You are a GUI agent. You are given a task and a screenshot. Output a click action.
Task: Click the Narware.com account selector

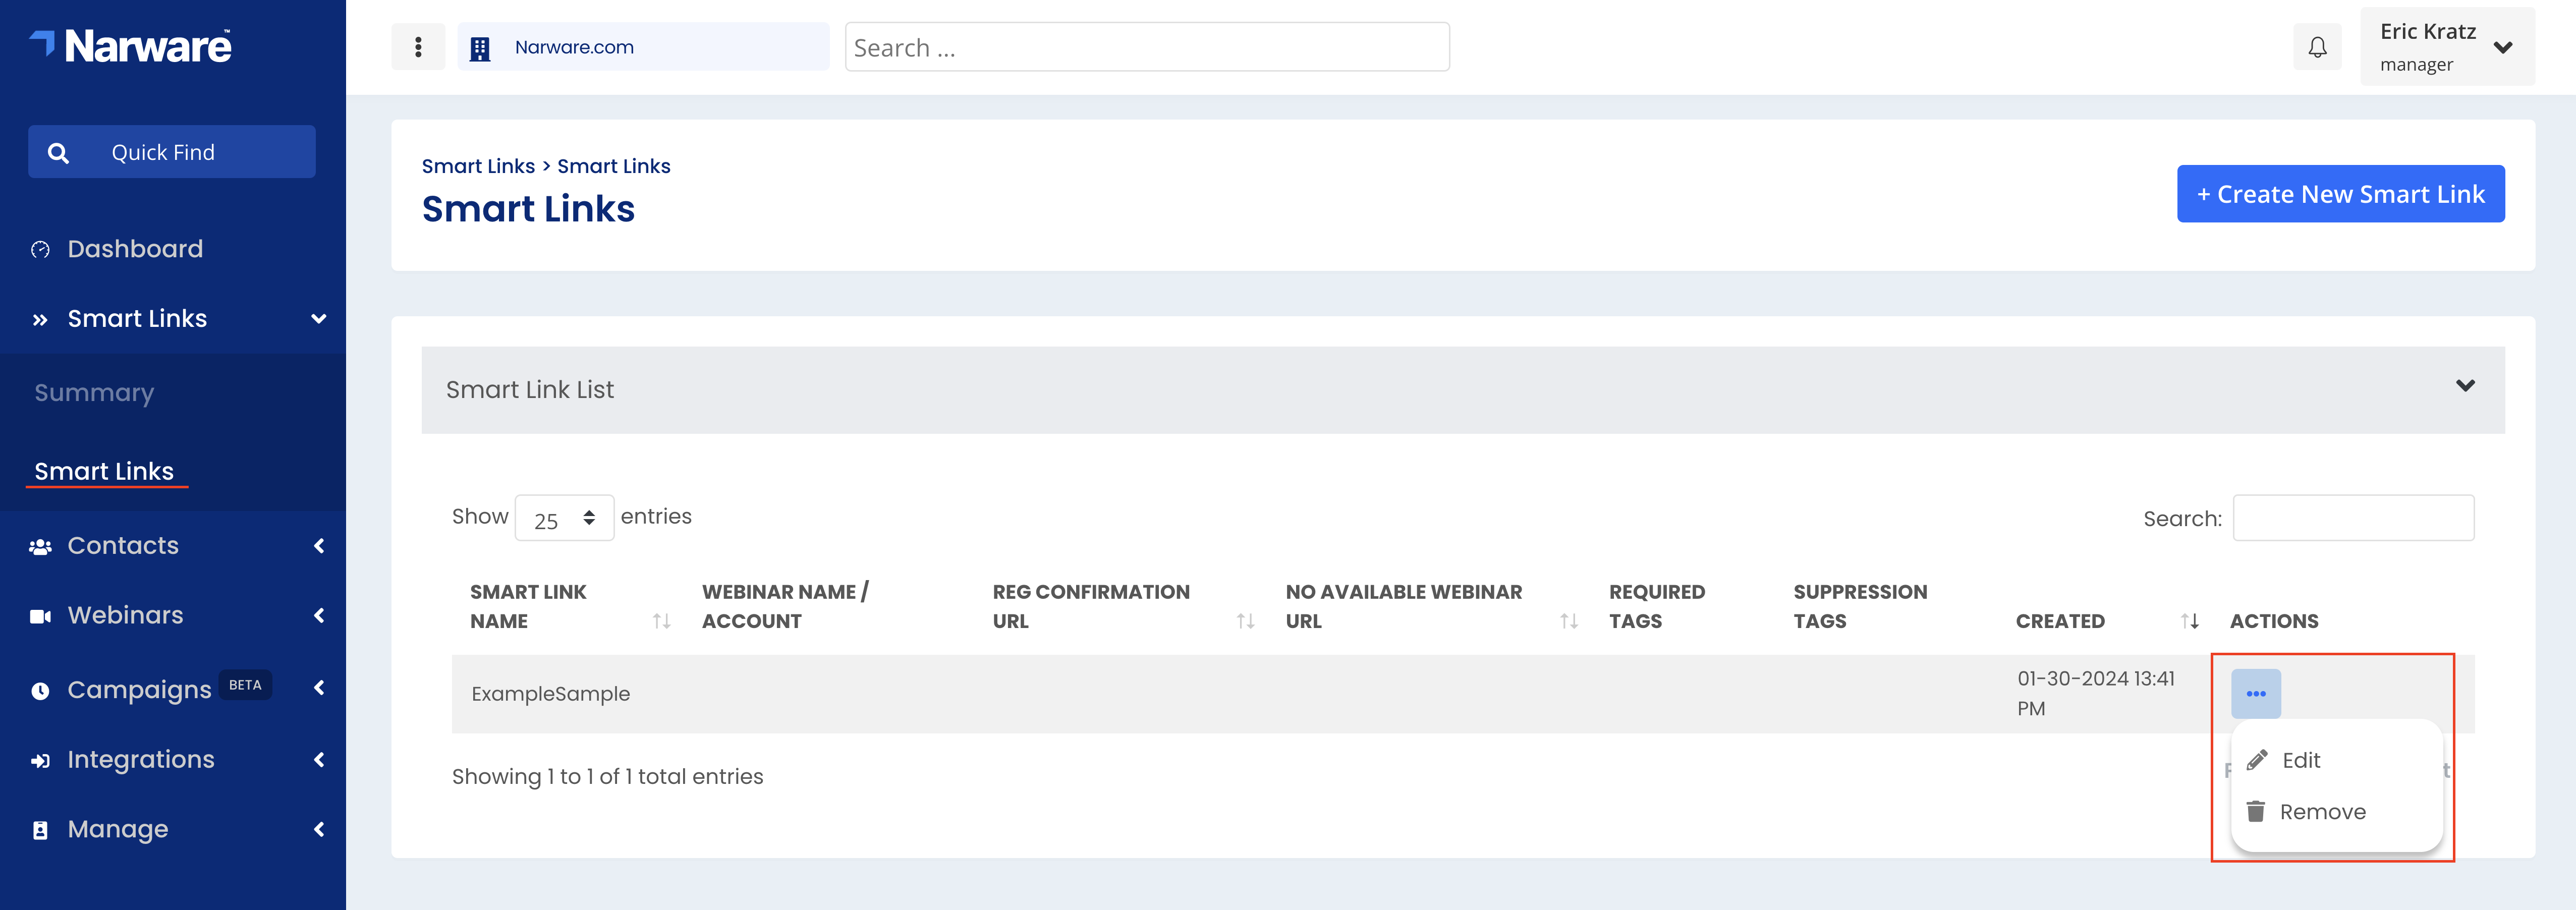(x=643, y=47)
